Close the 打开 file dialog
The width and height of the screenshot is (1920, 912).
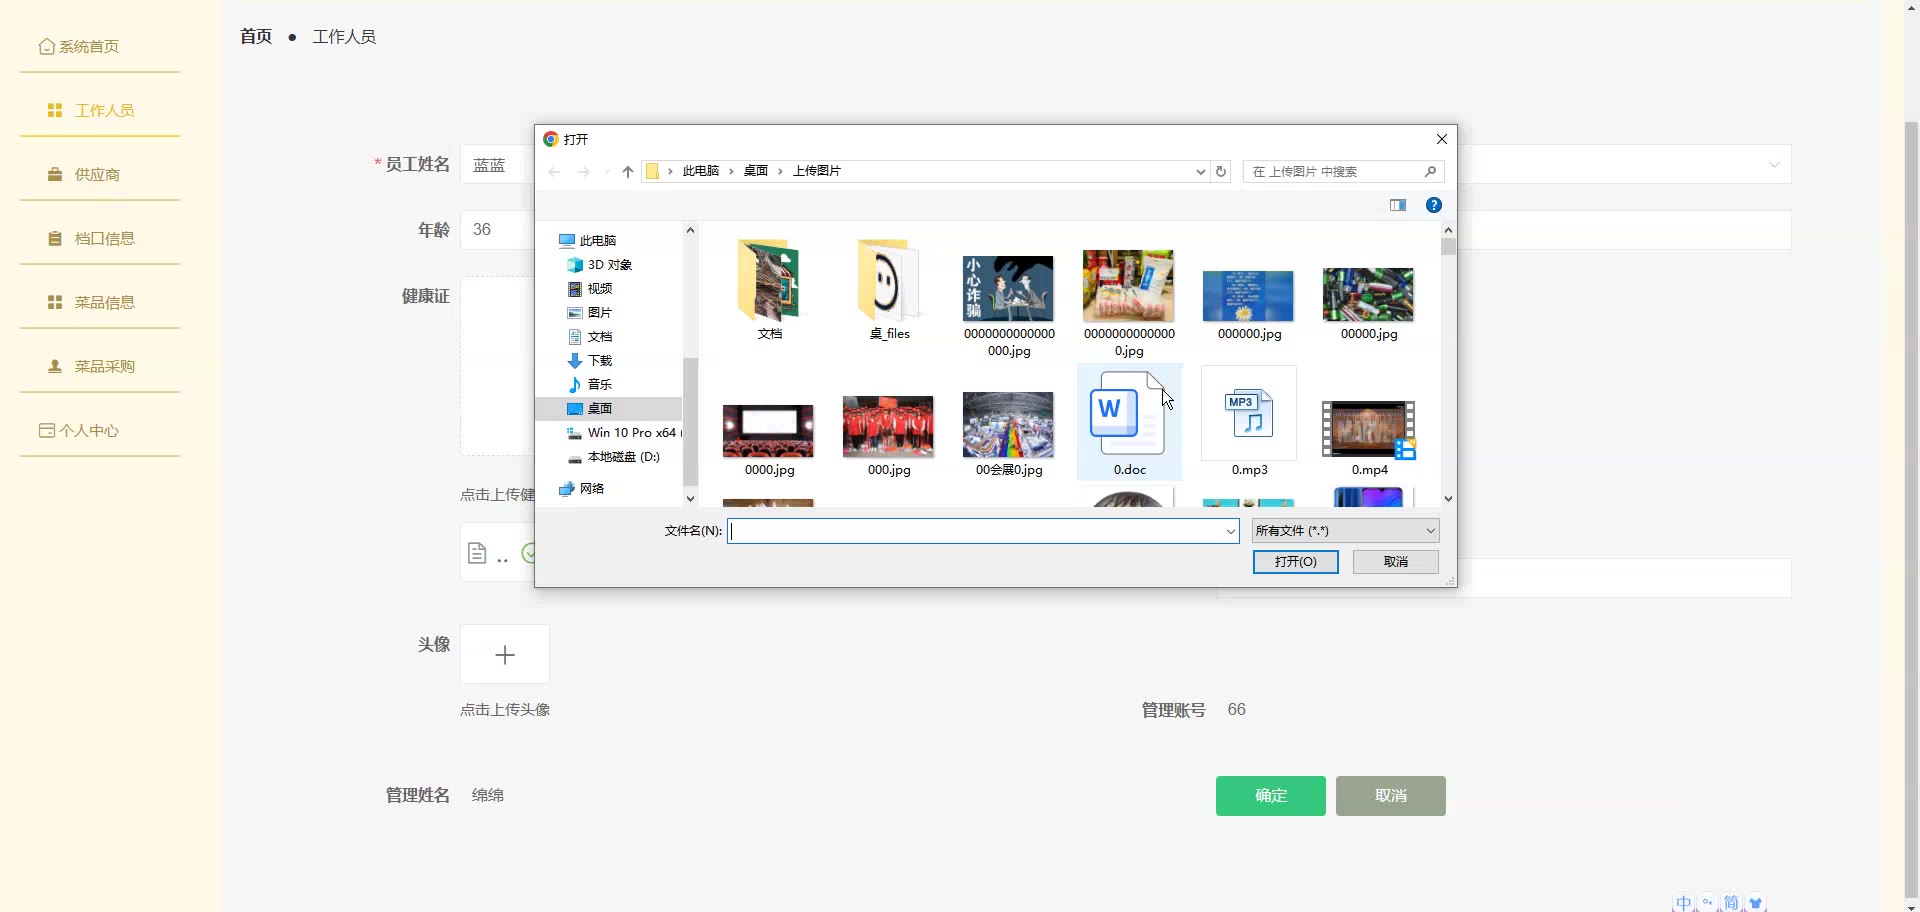[1442, 139]
